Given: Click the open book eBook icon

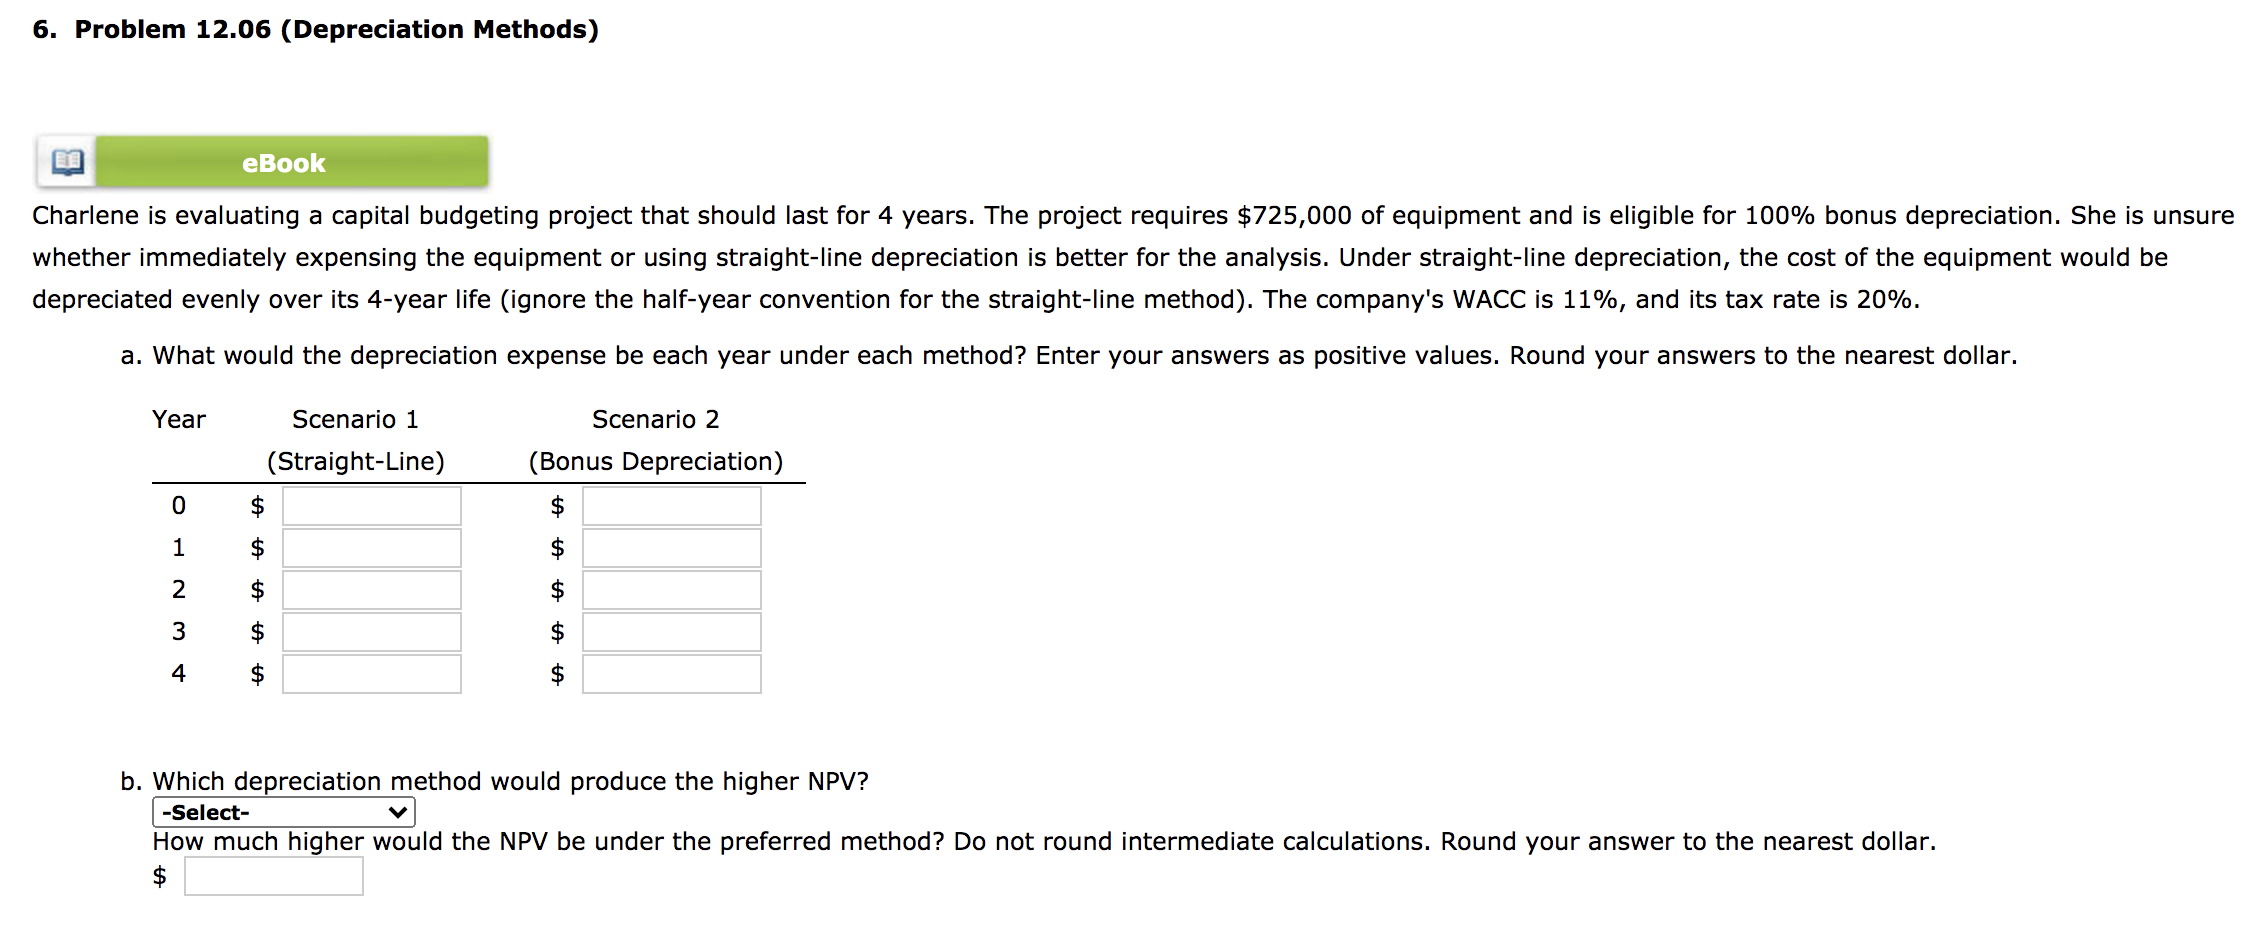Looking at the screenshot, I should (64, 160).
